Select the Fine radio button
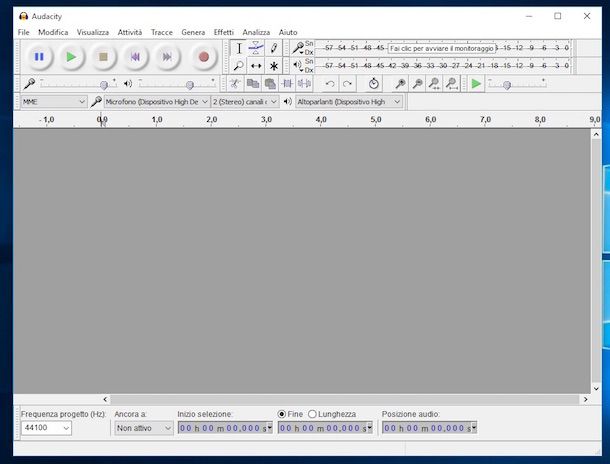Viewport: 610px width, 464px height. (x=282, y=414)
